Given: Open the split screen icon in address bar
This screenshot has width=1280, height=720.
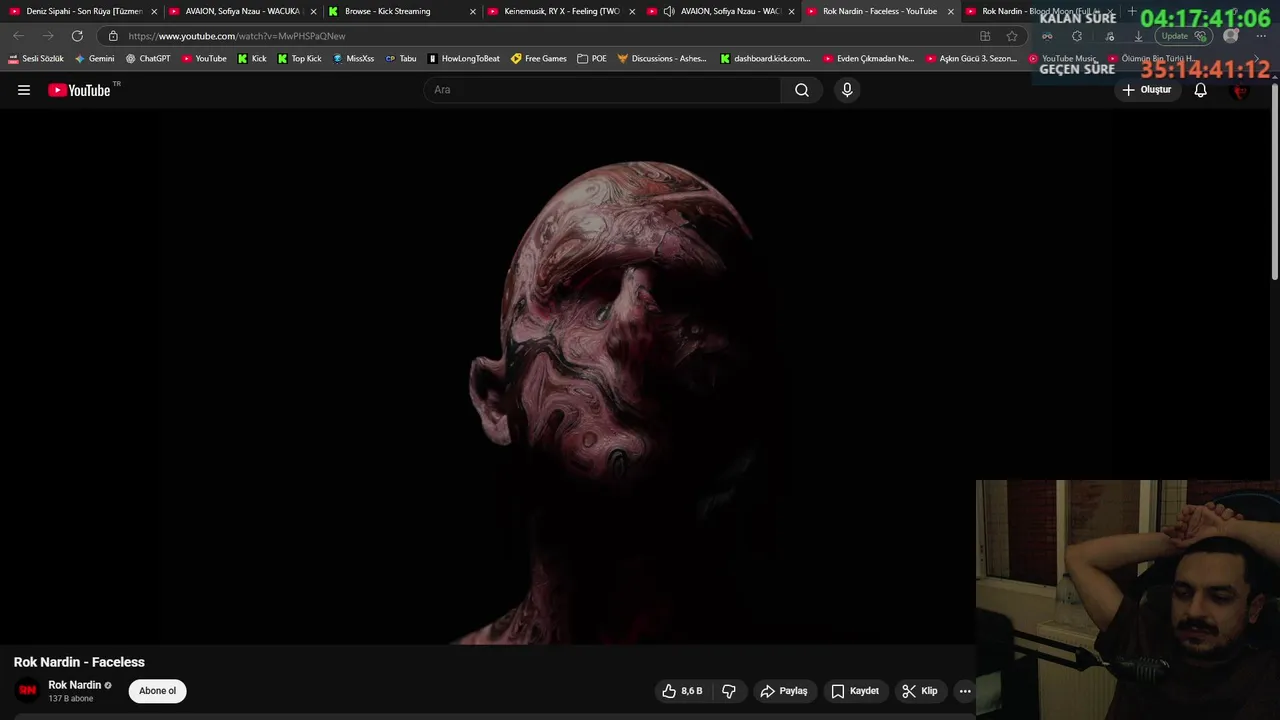Looking at the screenshot, I should coord(985,36).
